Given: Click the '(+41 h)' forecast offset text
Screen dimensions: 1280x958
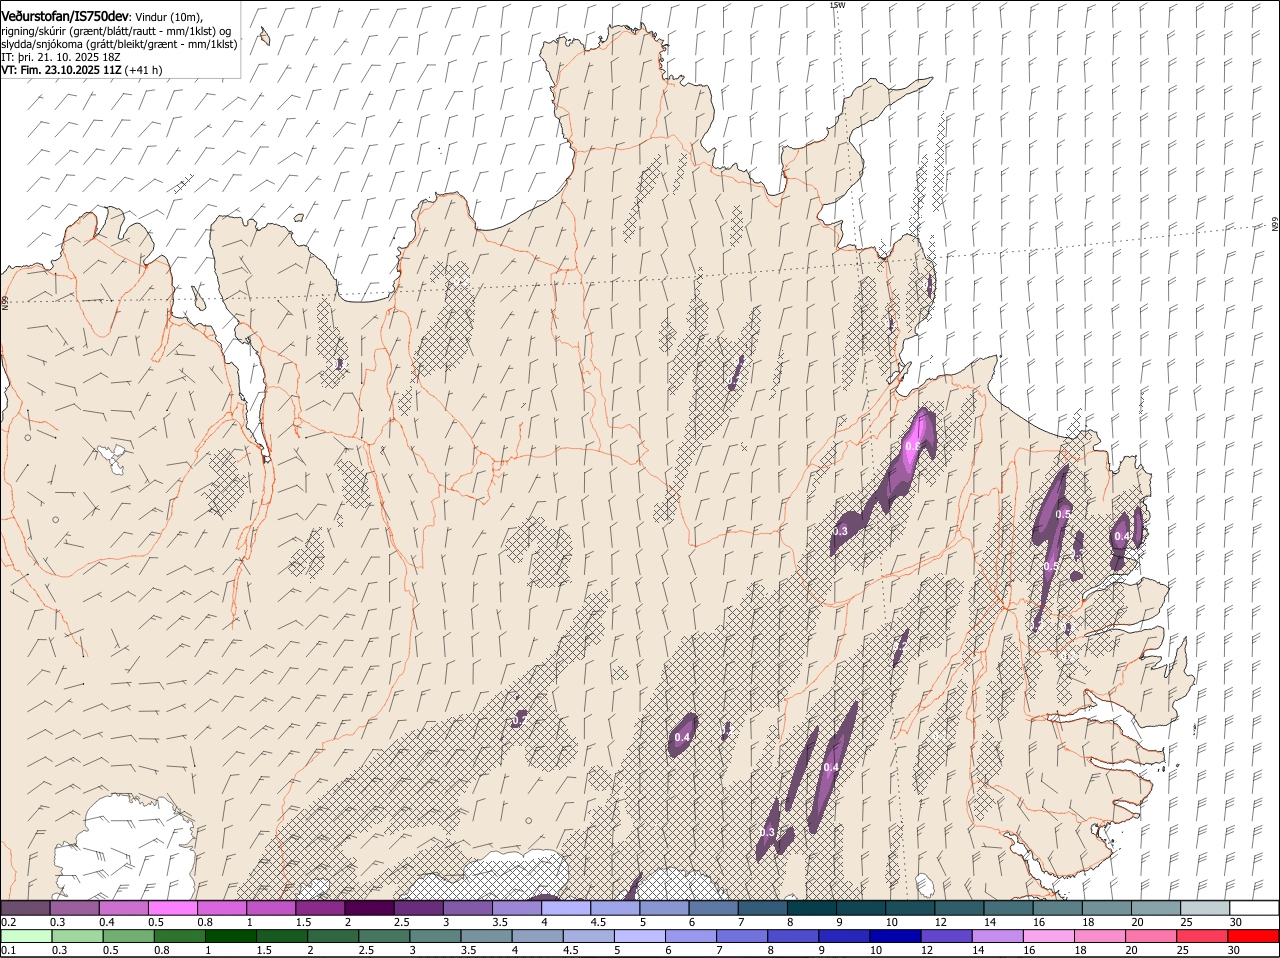Looking at the screenshot, I should (145, 71).
